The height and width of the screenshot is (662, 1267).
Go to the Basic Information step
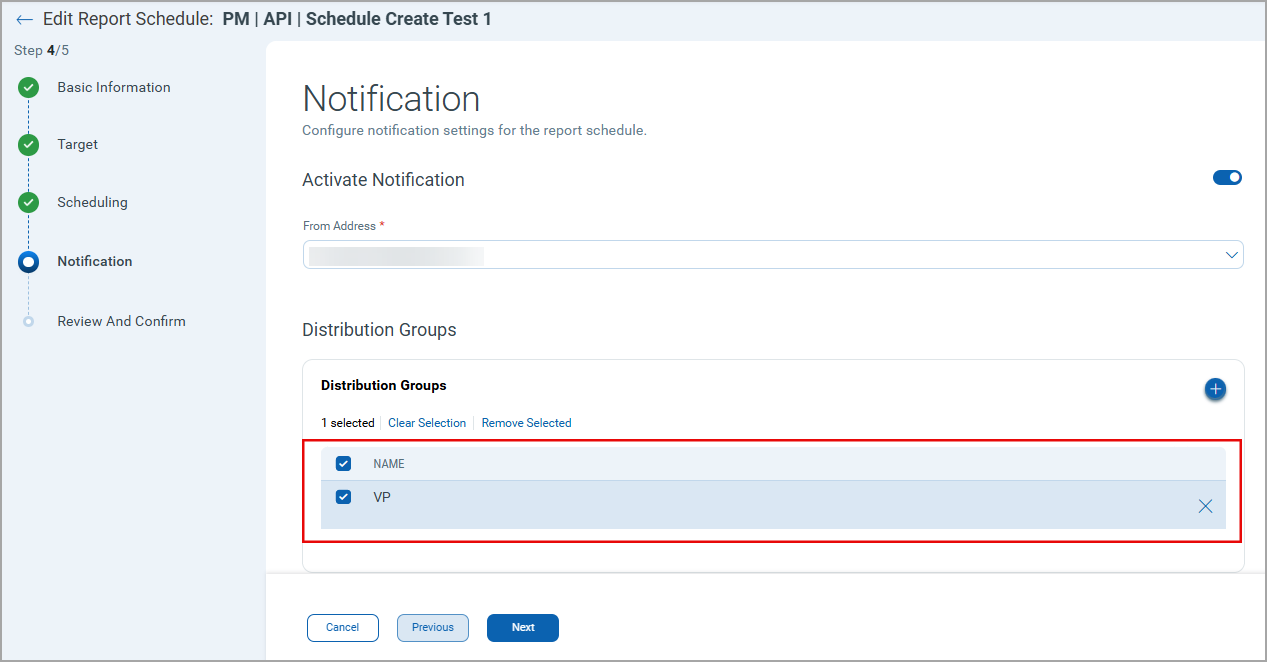coord(113,87)
